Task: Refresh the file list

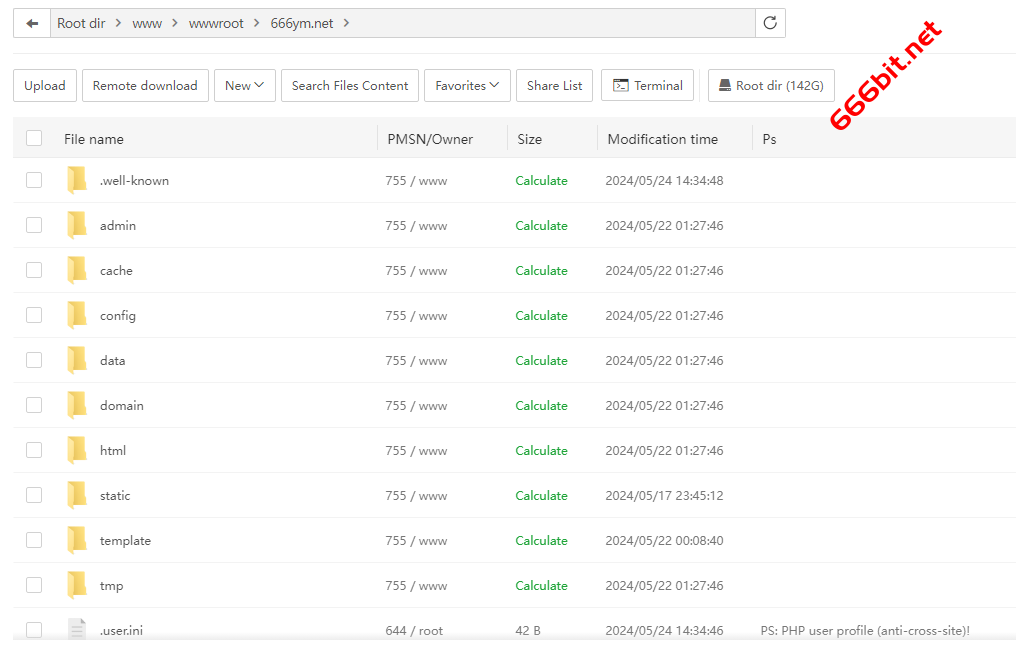Action: point(770,23)
